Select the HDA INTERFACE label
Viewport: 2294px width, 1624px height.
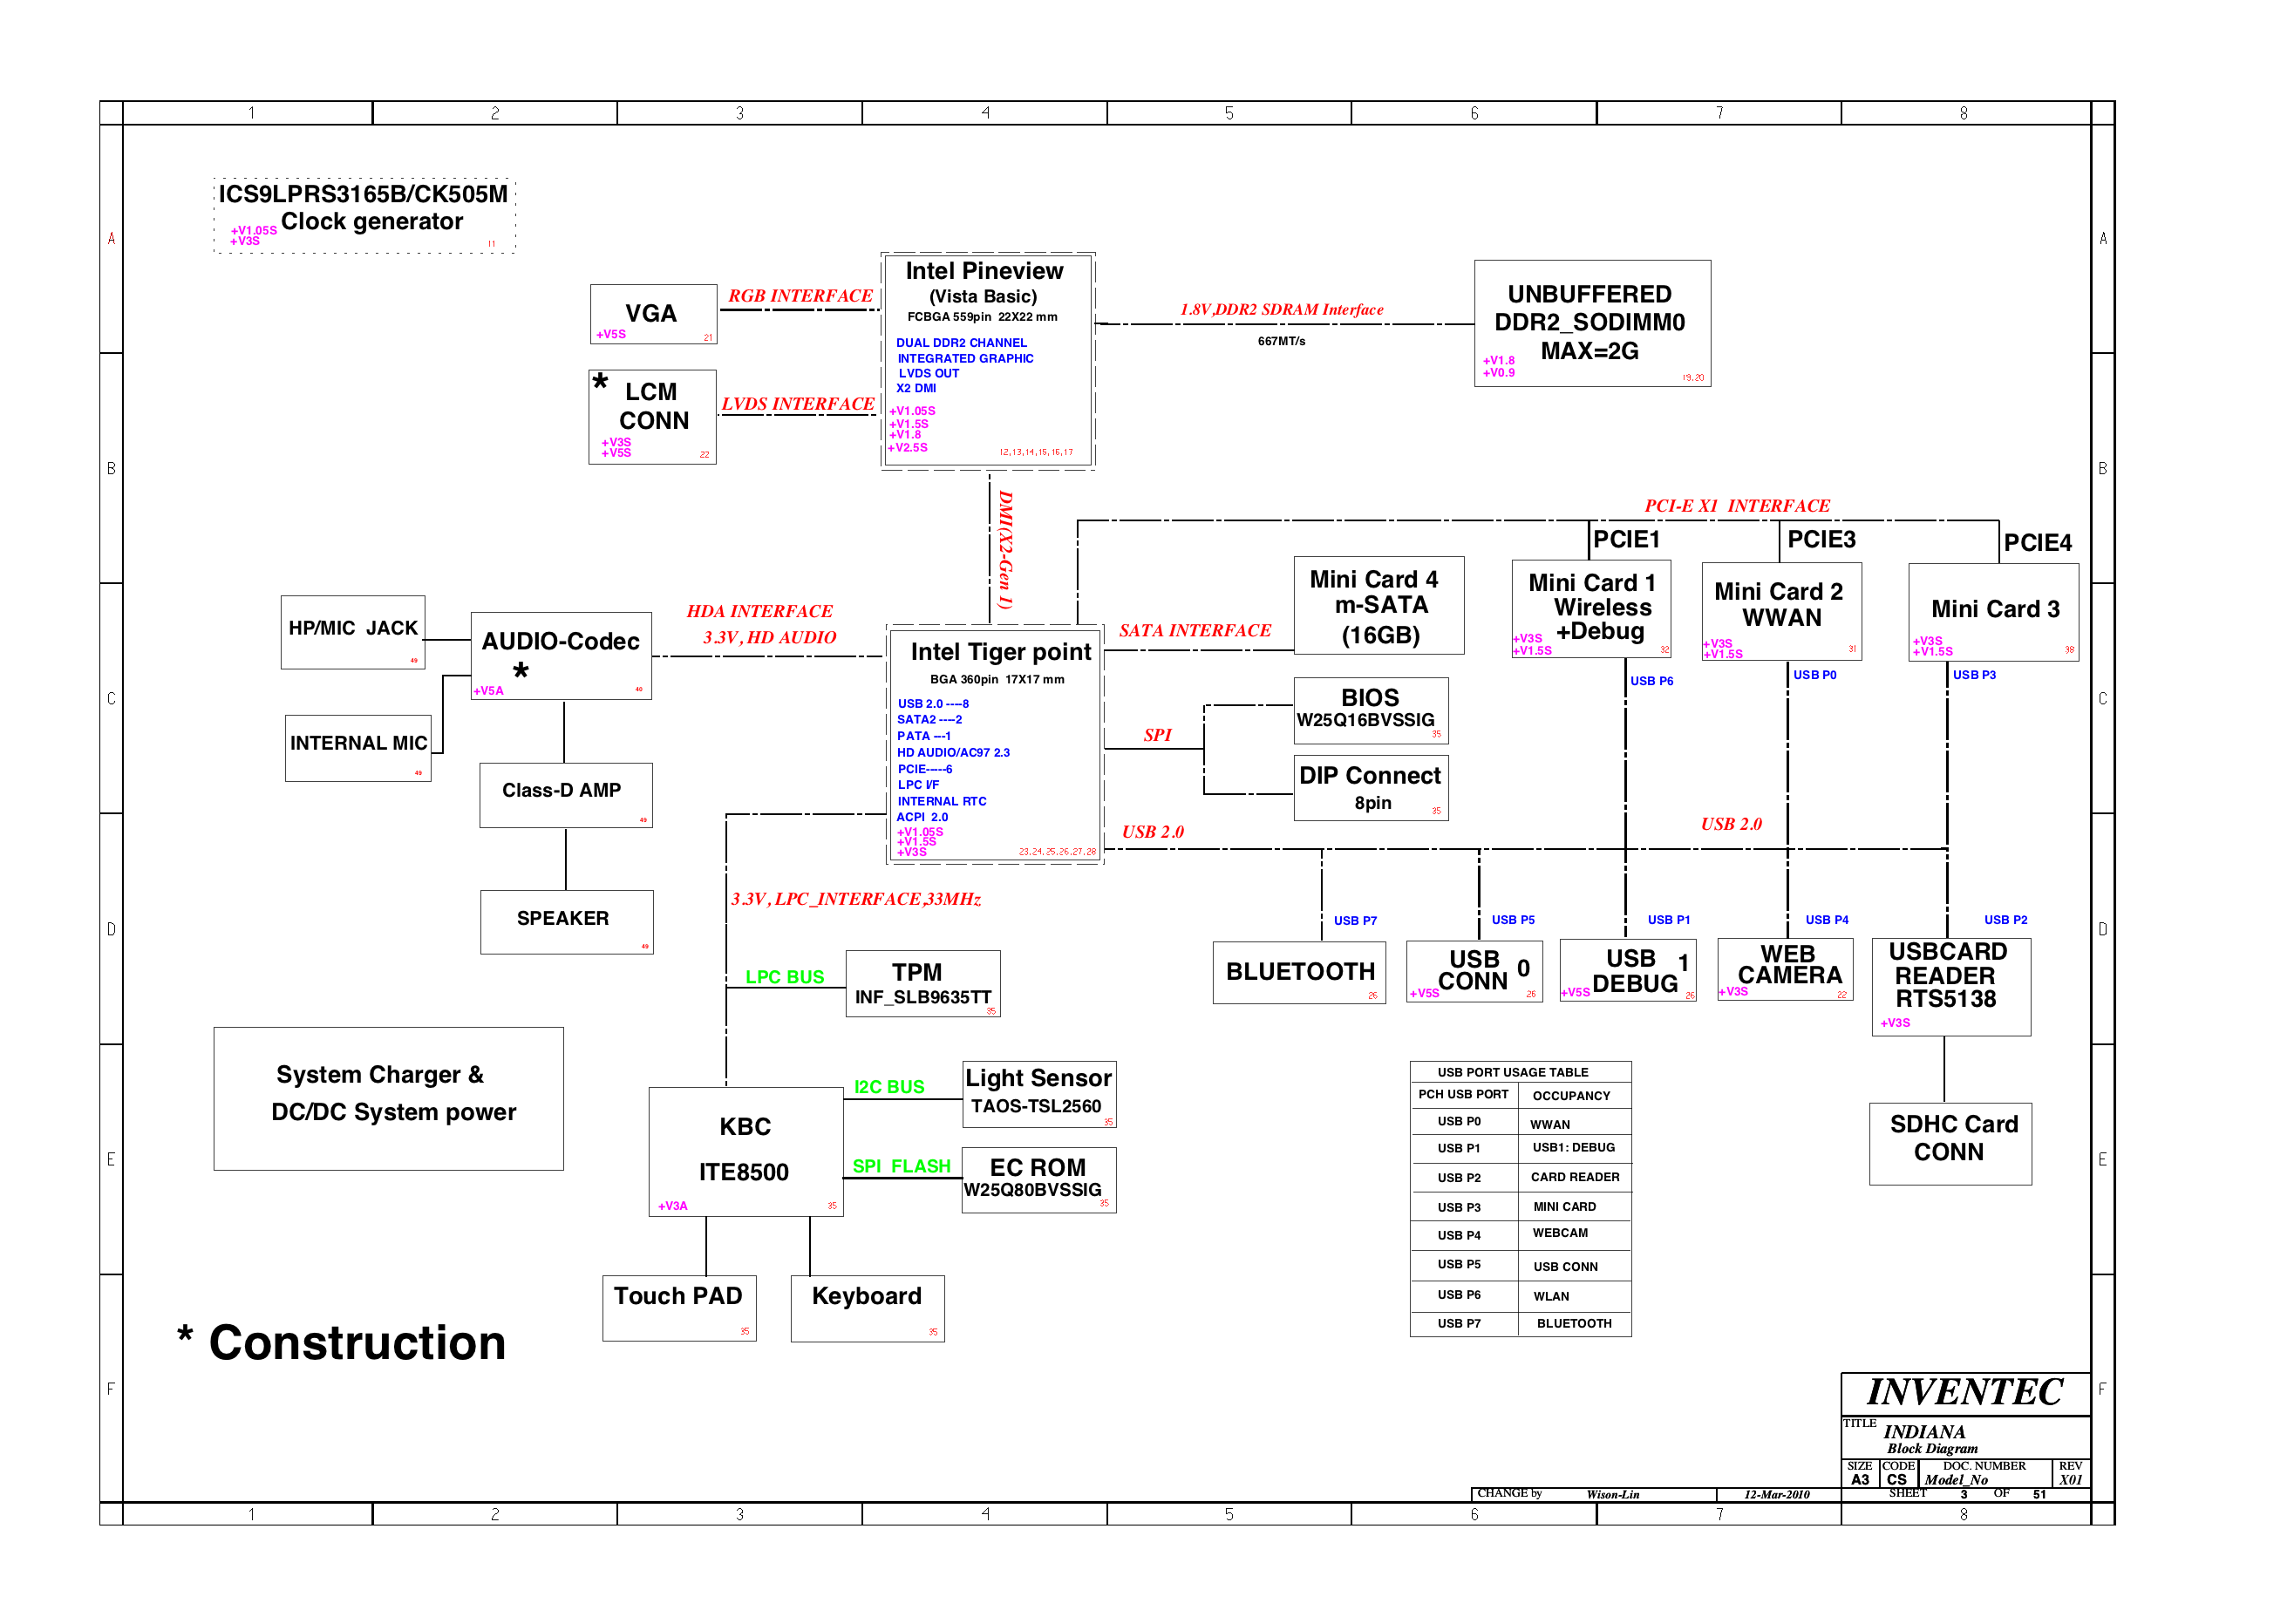760,611
